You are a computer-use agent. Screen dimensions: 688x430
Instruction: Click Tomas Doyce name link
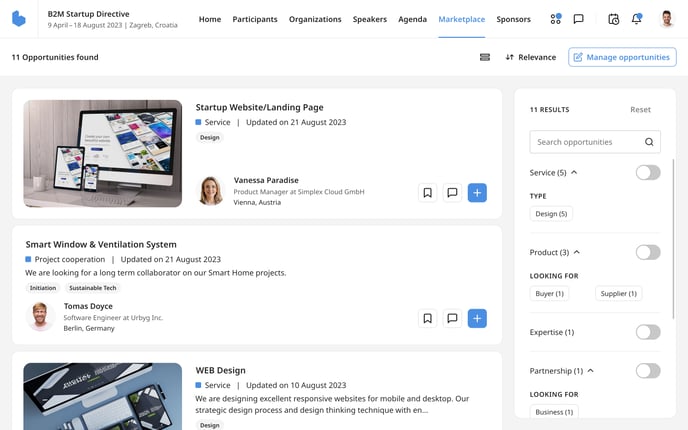click(x=88, y=306)
